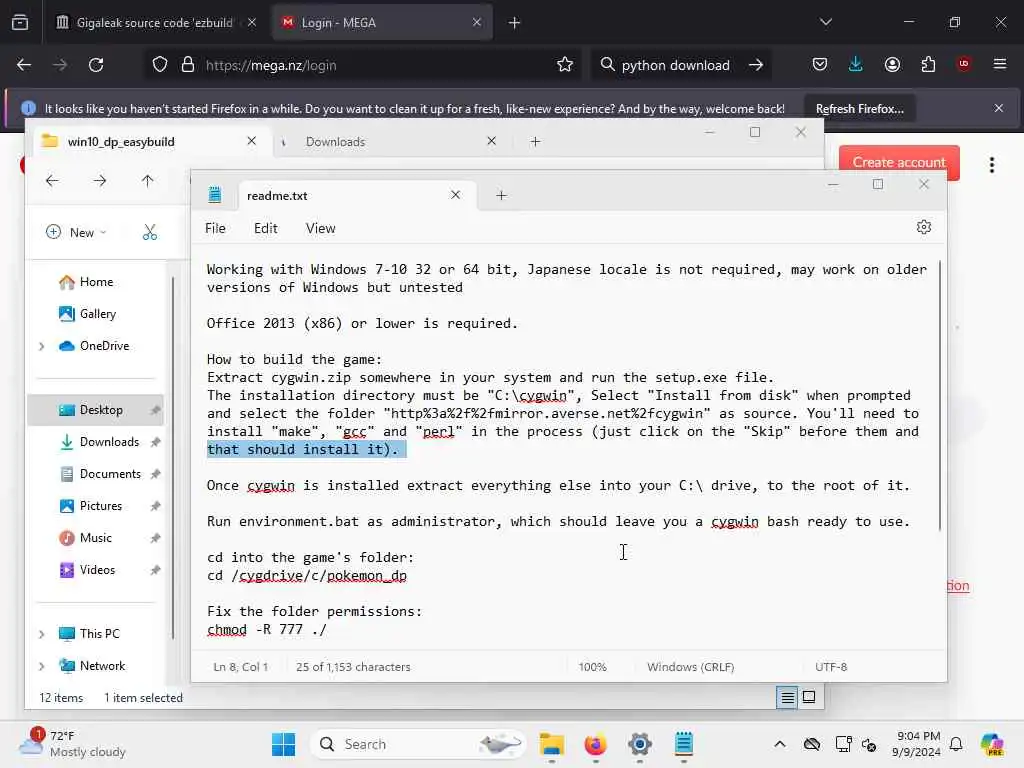1024x768 pixels.
Task: Open Firefox account icon
Action: (892, 64)
